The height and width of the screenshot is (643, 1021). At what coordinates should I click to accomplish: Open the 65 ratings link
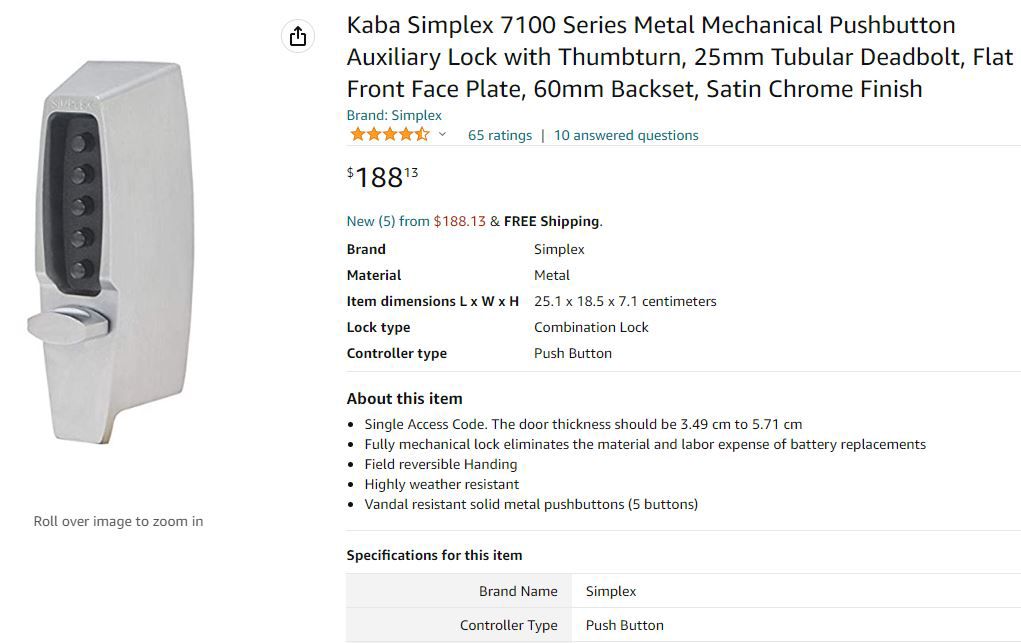point(500,135)
